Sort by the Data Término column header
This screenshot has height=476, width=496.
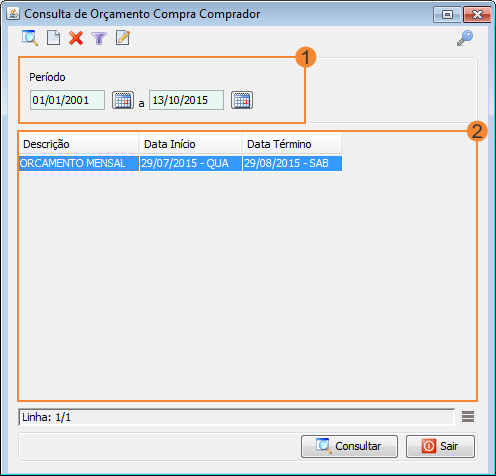(292, 144)
